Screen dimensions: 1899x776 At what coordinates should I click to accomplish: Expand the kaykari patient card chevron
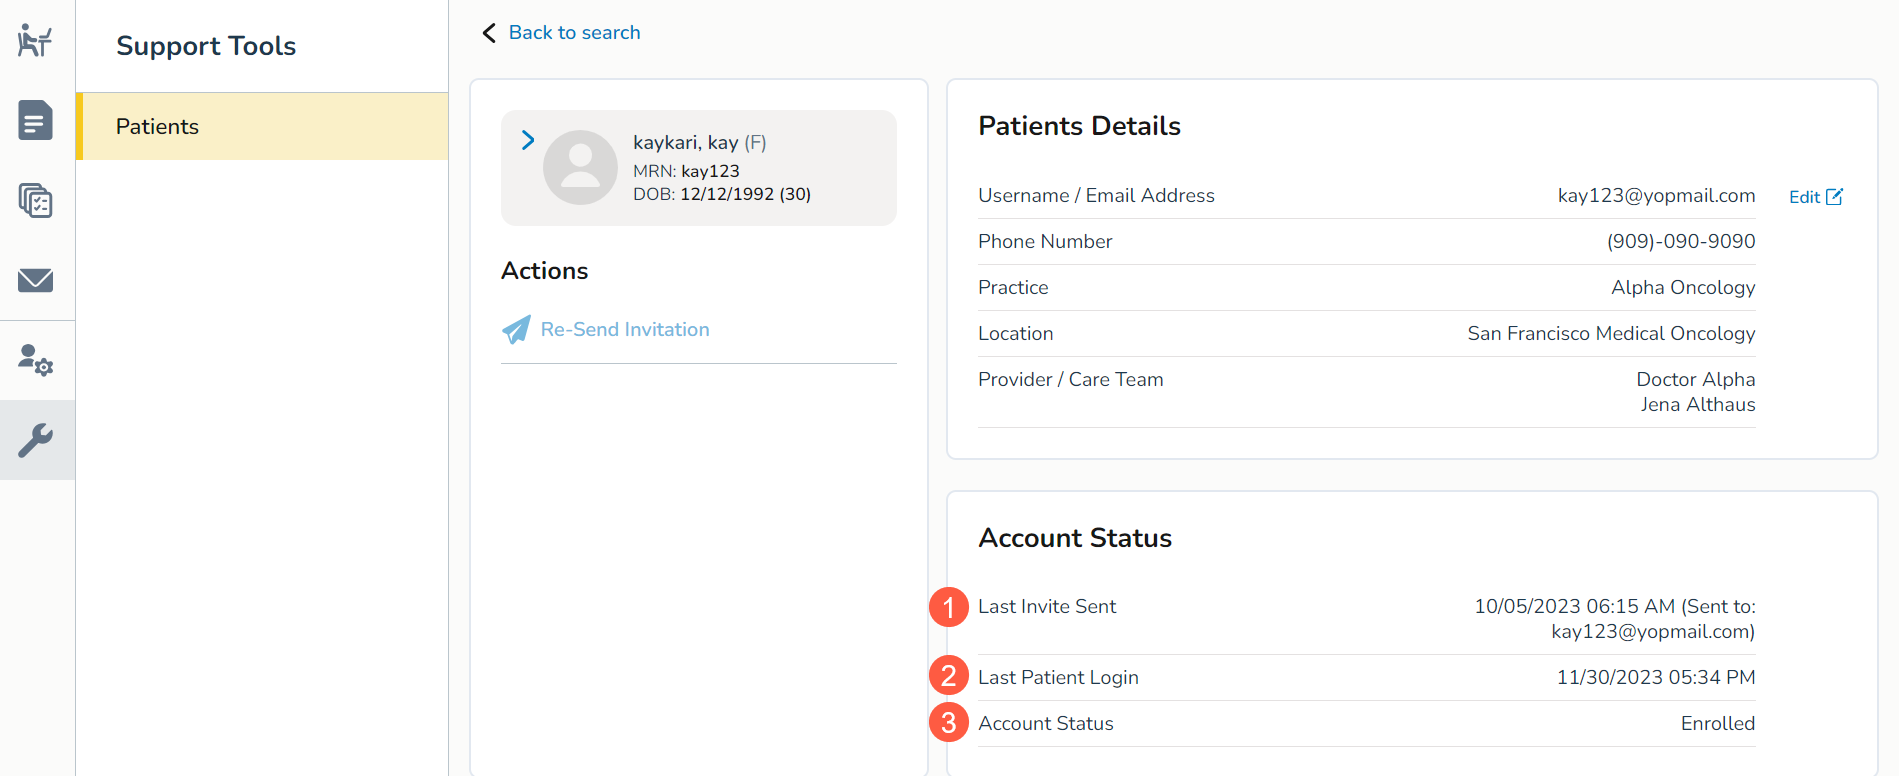(528, 141)
